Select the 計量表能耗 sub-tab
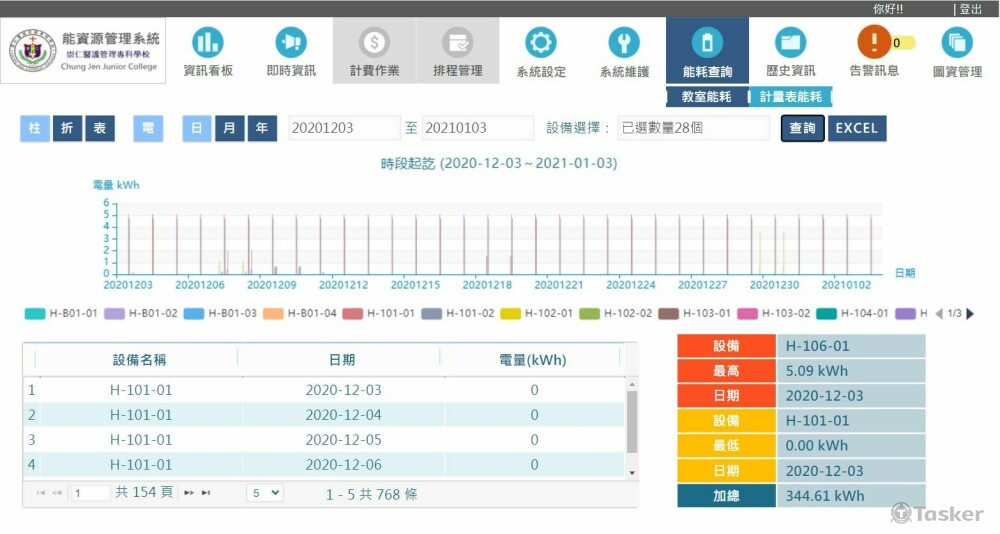Screen dimensions: 1000x534 click(790, 97)
